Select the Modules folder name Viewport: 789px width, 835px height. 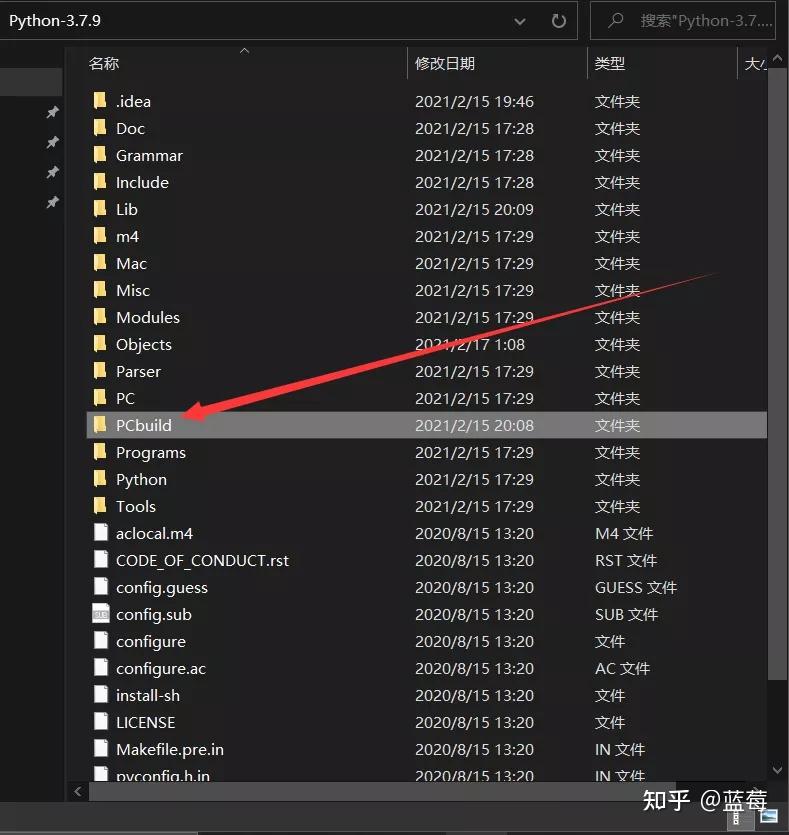point(147,317)
